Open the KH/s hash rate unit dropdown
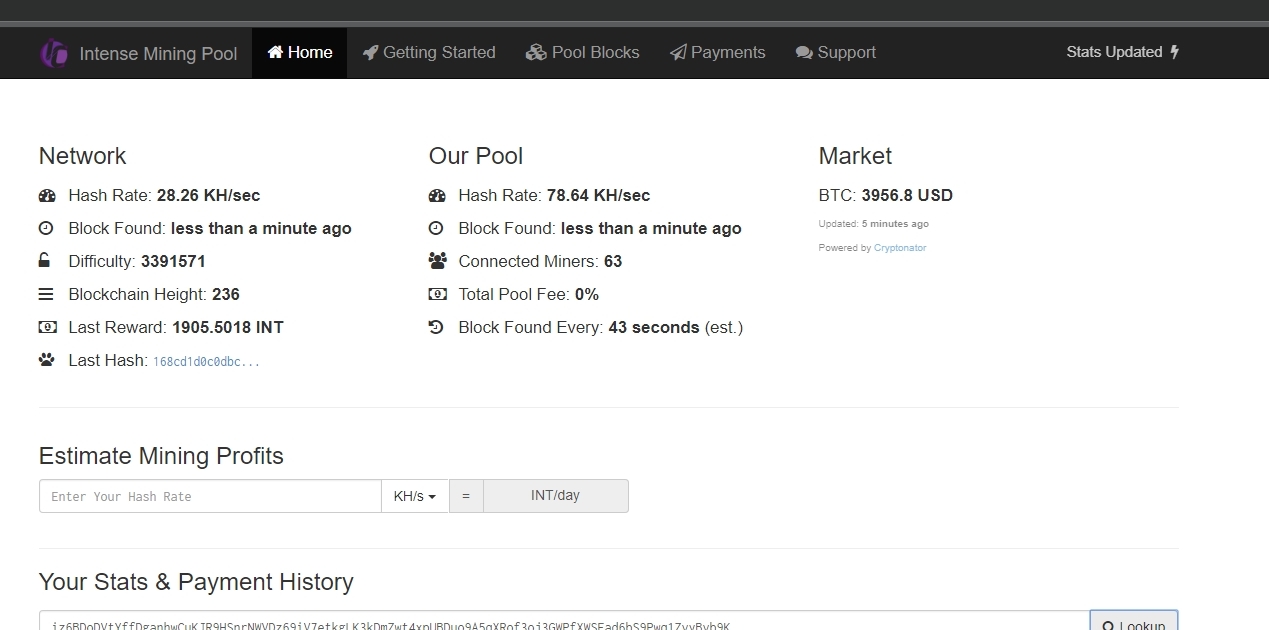This screenshot has width=1269, height=630. point(415,496)
